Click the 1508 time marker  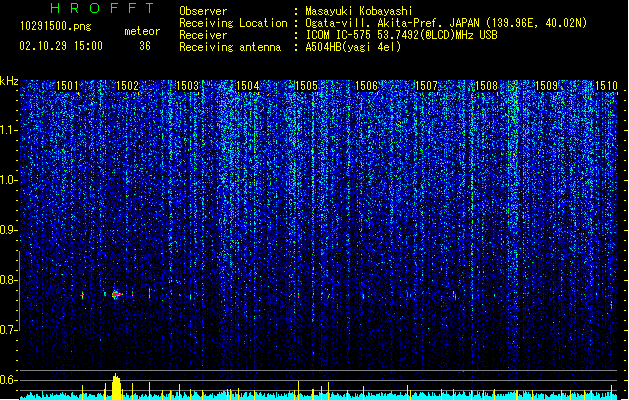[x=486, y=86]
